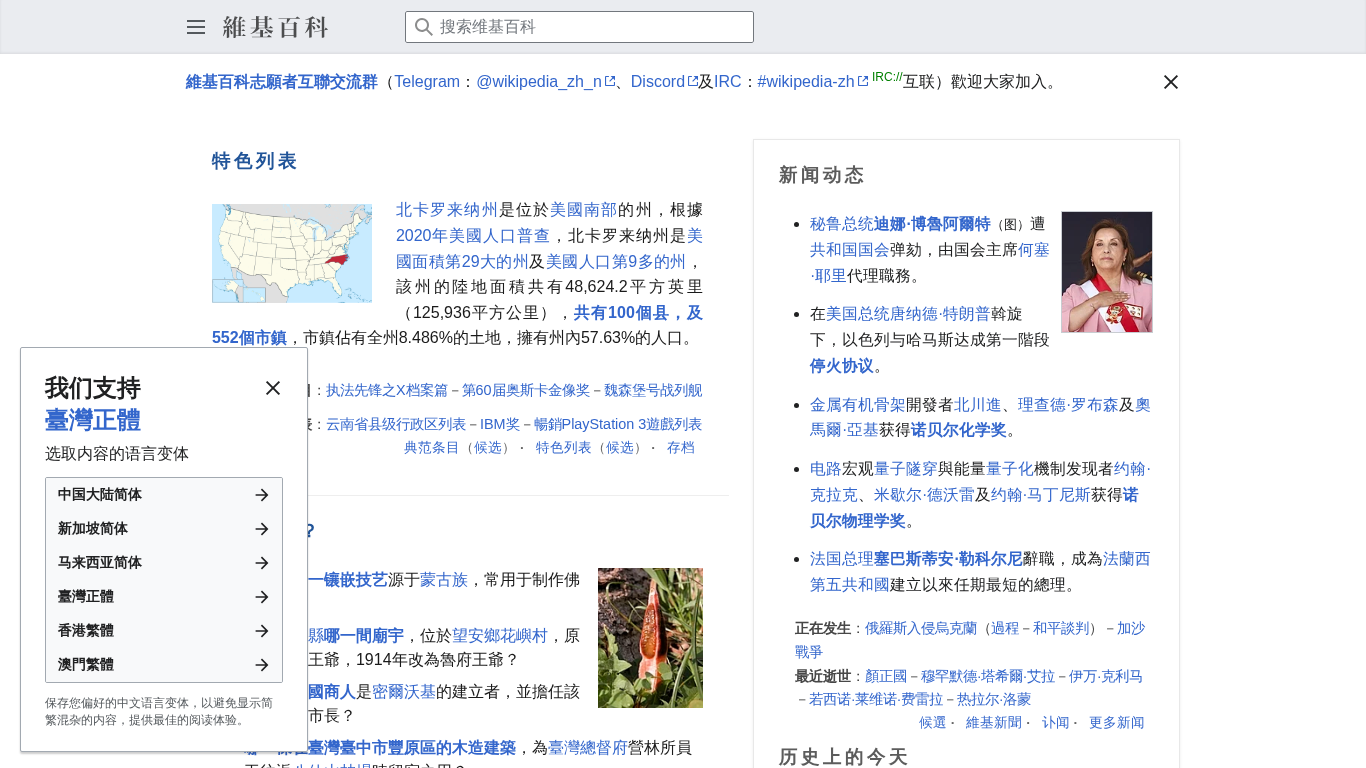The width and height of the screenshot is (1366, 768).
Task: Open the 云南省县级行政区列表 link
Action: [x=396, y=424]
